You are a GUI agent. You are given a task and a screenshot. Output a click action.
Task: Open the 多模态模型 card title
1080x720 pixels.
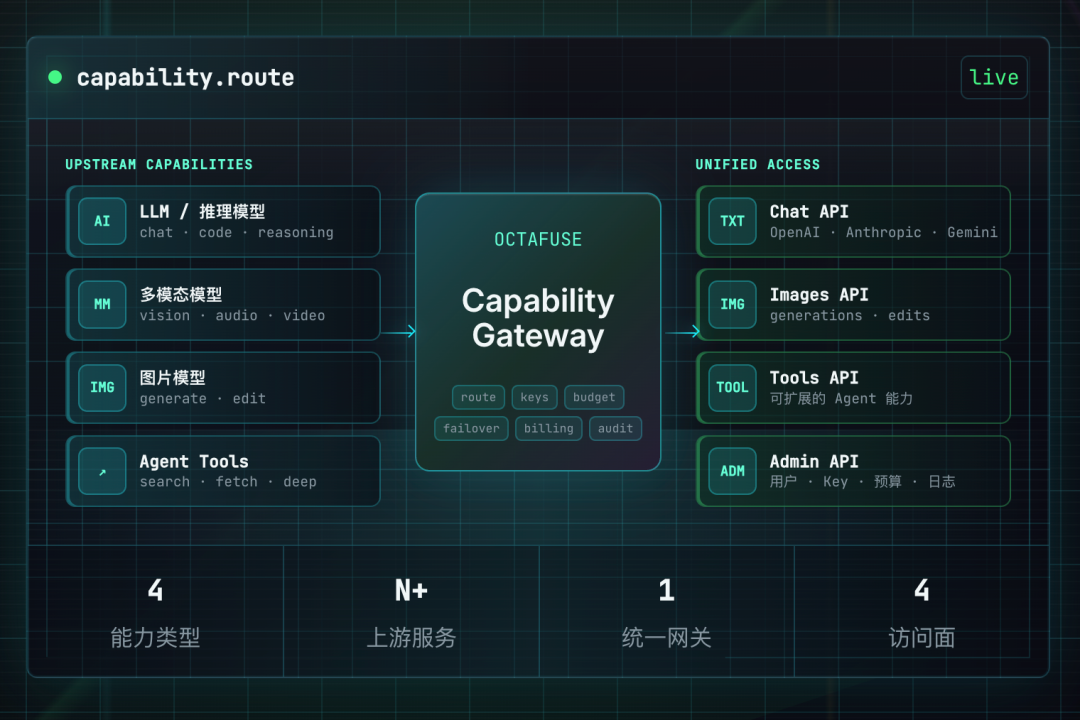pyautogui.click(x=181, y=295)
